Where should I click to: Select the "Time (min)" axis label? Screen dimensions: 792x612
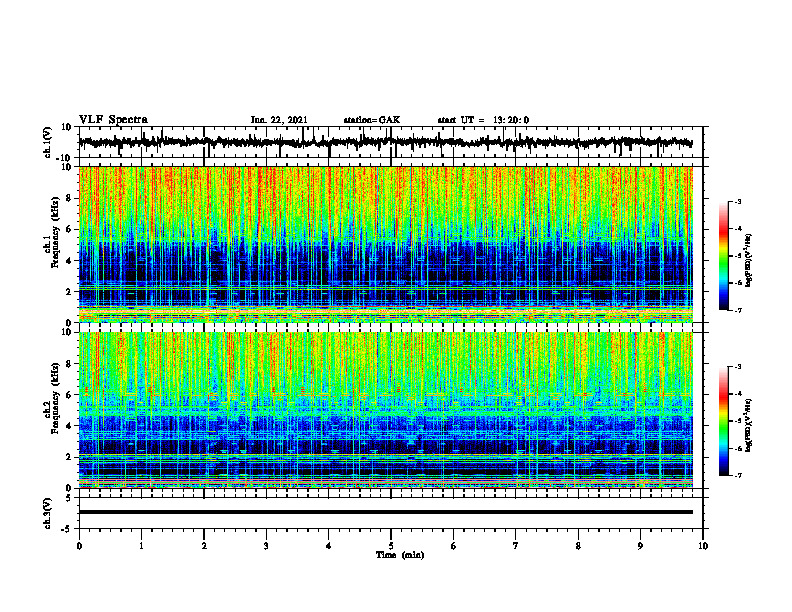pos(400,555)
